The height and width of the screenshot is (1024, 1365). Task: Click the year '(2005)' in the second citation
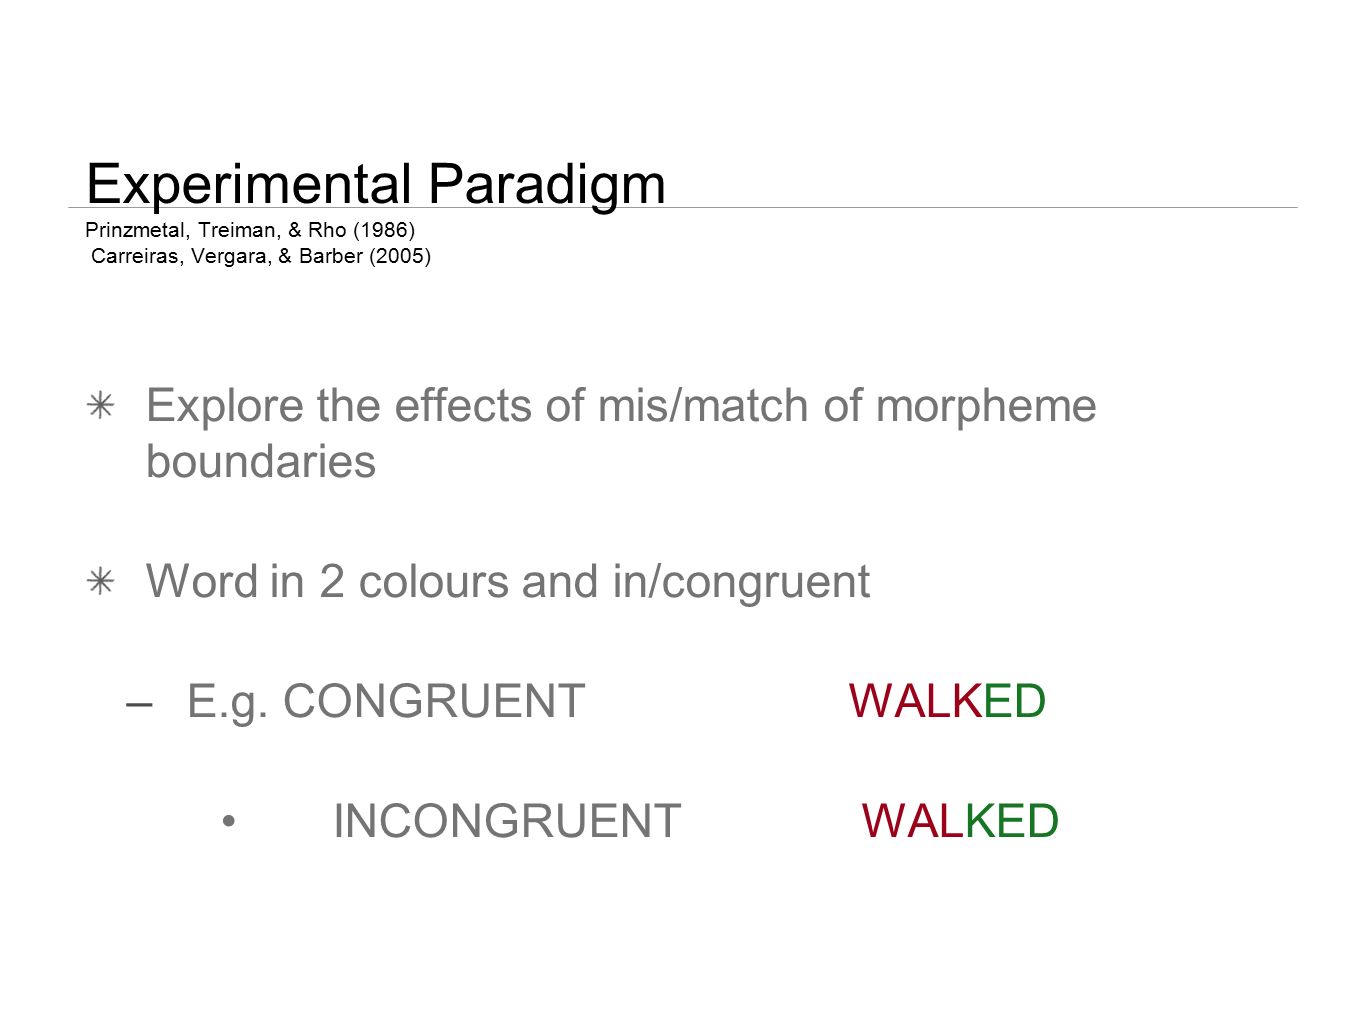[x=400, y=256]
